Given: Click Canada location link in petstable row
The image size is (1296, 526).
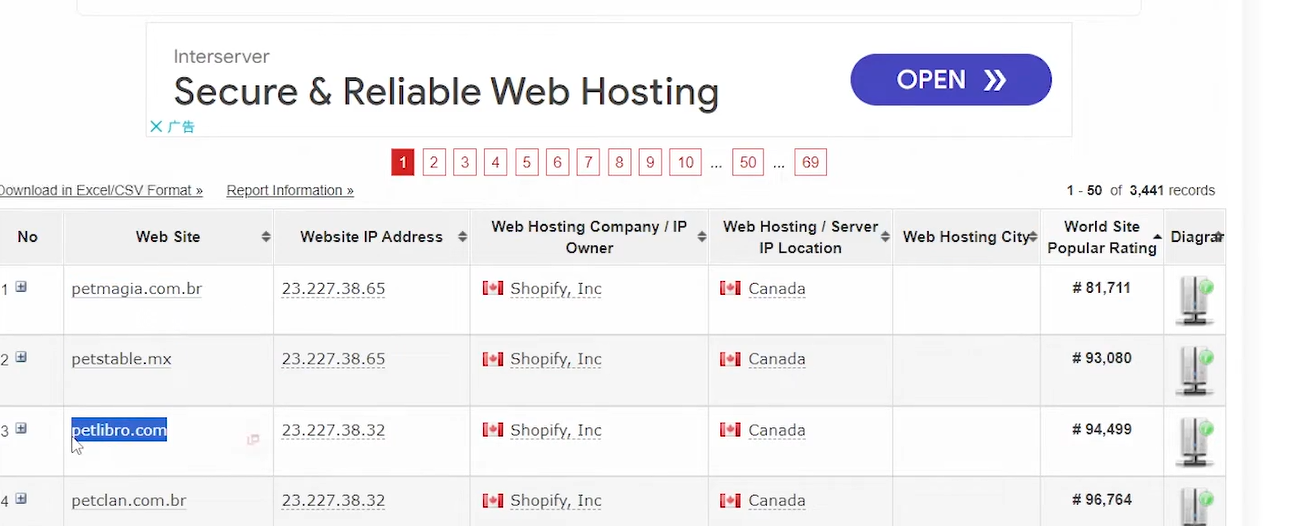Looking at the screenshot, I should point(777,359).
